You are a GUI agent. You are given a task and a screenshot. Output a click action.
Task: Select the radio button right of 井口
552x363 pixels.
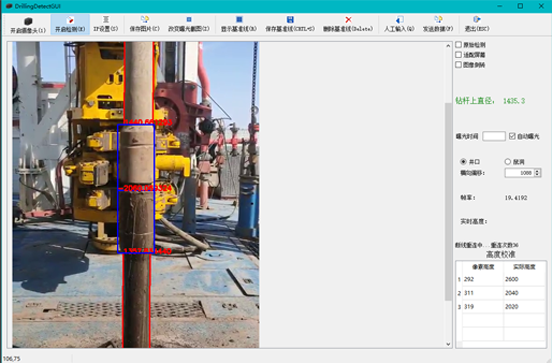[x=508, y=162]
